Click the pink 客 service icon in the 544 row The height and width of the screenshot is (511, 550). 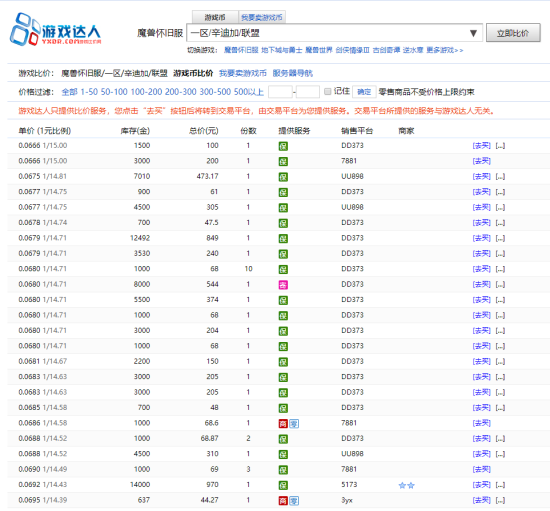(x=283, y=285)
